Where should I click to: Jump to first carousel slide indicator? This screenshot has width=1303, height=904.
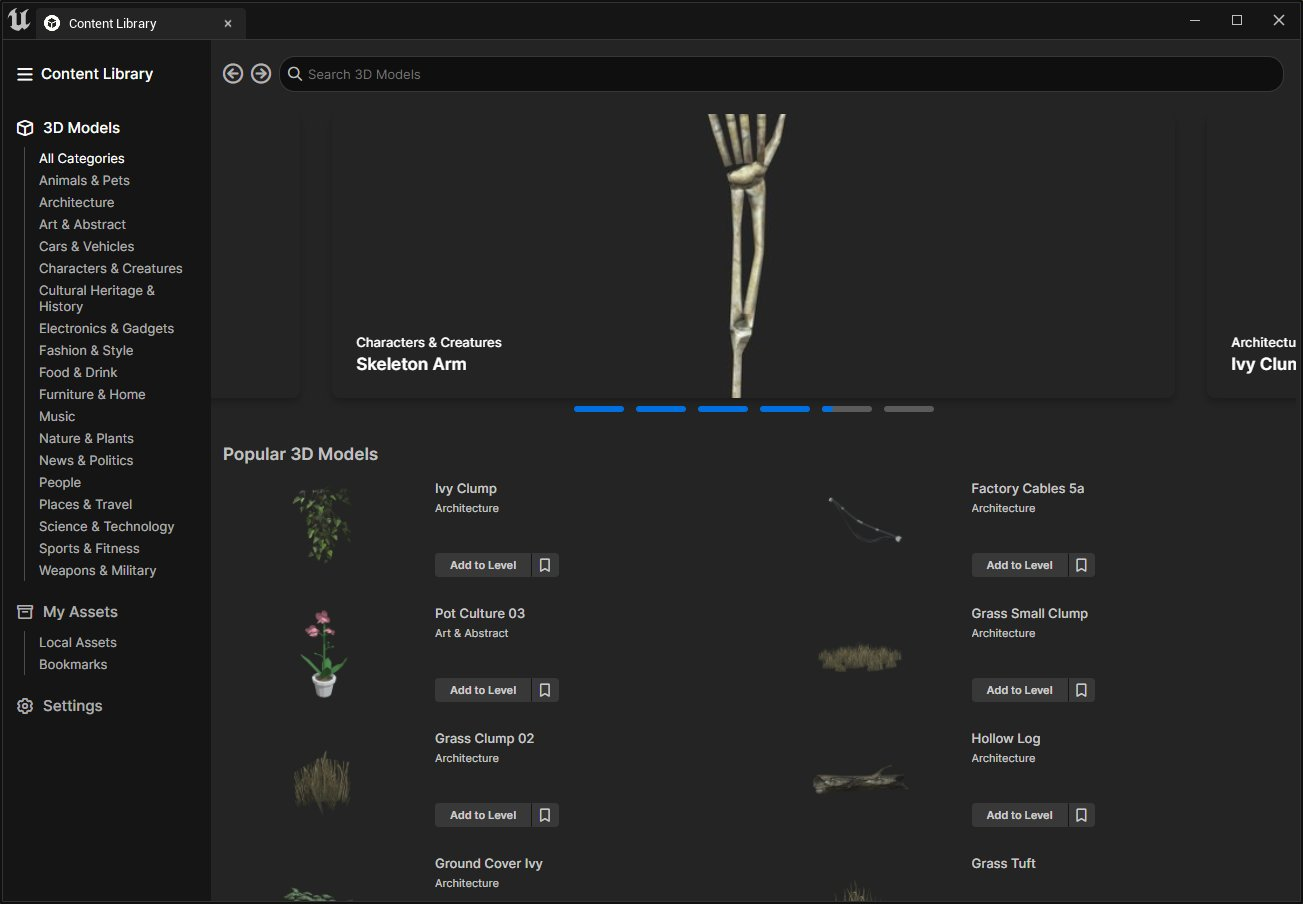click(599, 409)
